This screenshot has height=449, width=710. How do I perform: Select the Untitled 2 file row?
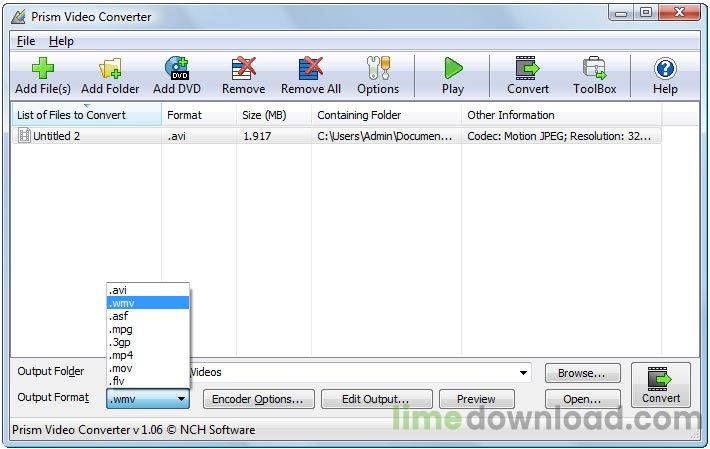pyautogui.click(x=336, y=136)
